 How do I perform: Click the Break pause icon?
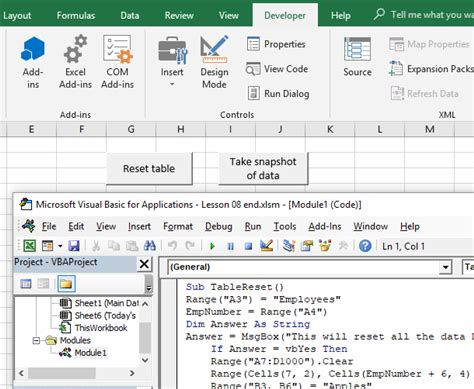coord(230,246)
